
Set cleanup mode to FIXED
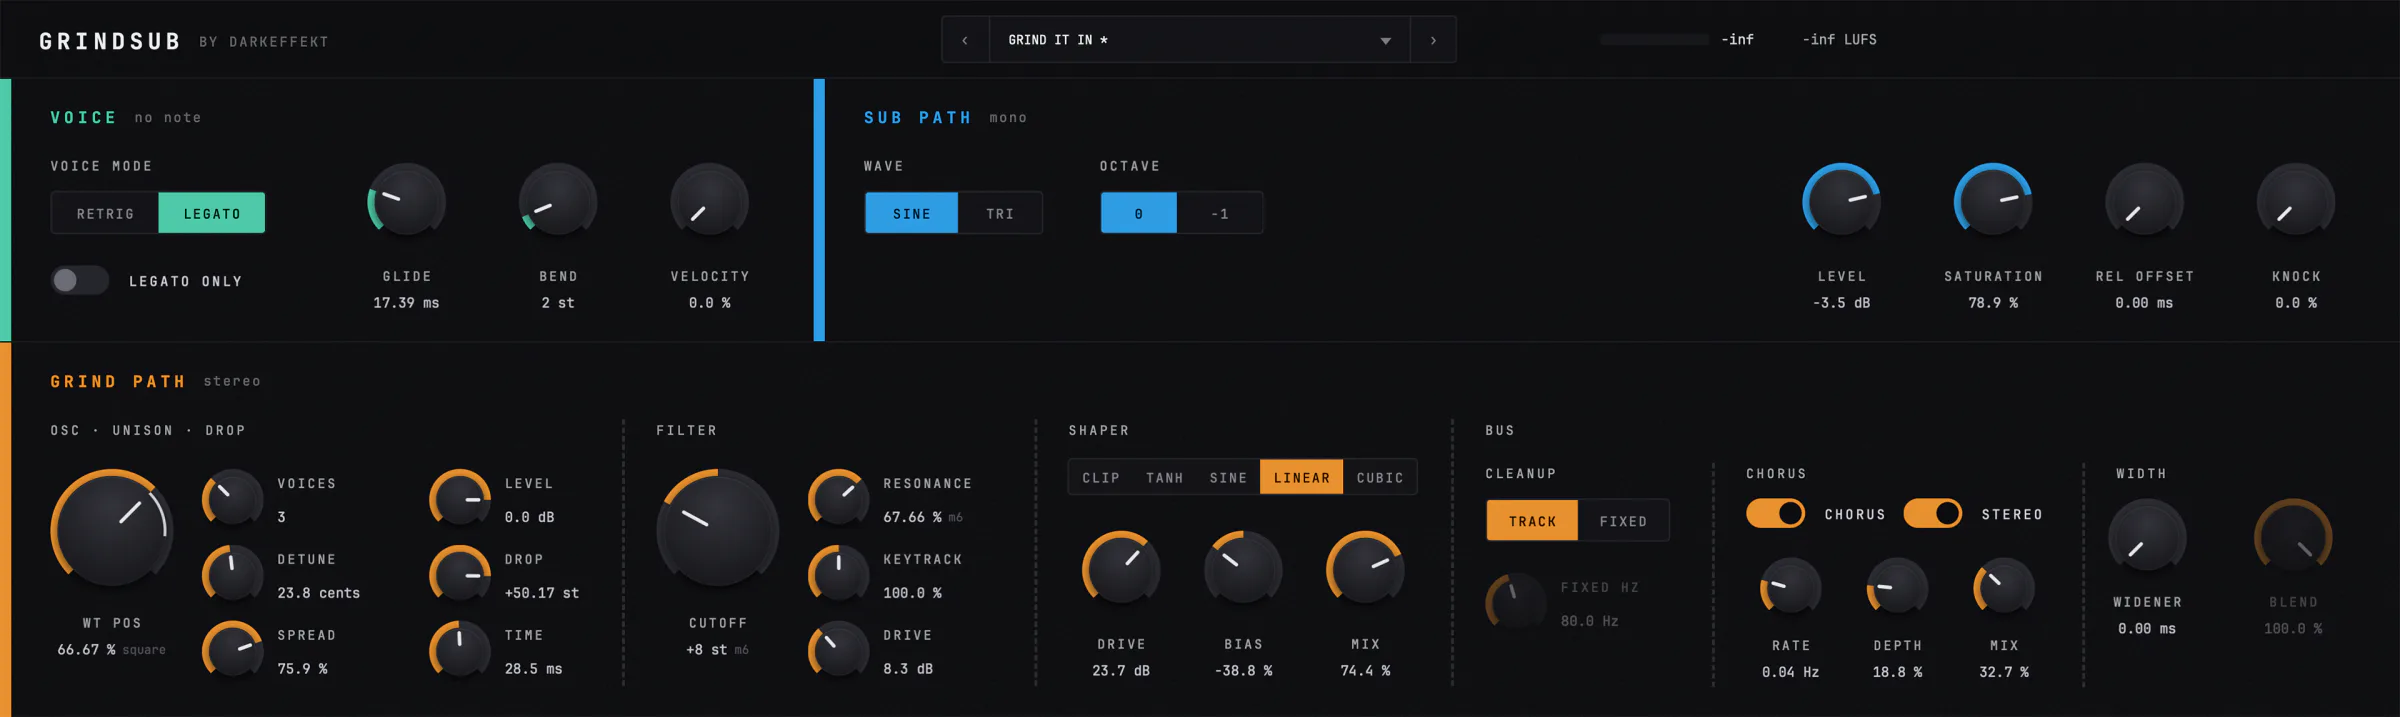[x=1623, y=521]
